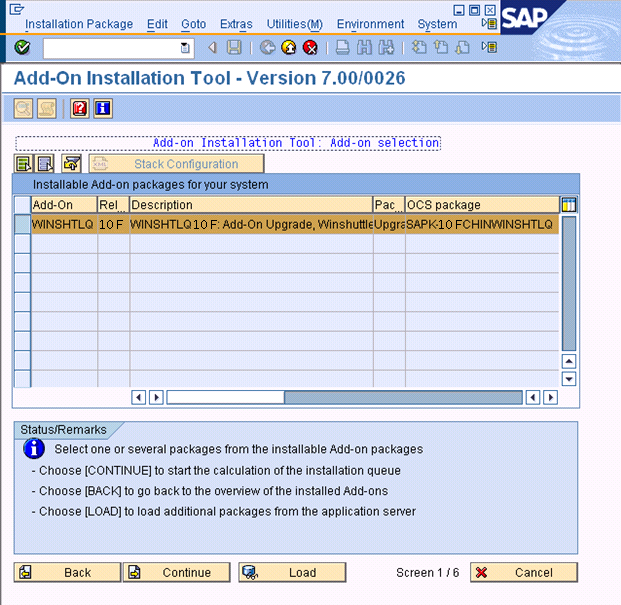Click the red Cancel X toolbar icon
This screenshot has height=605, width=621.
(310, 48)
